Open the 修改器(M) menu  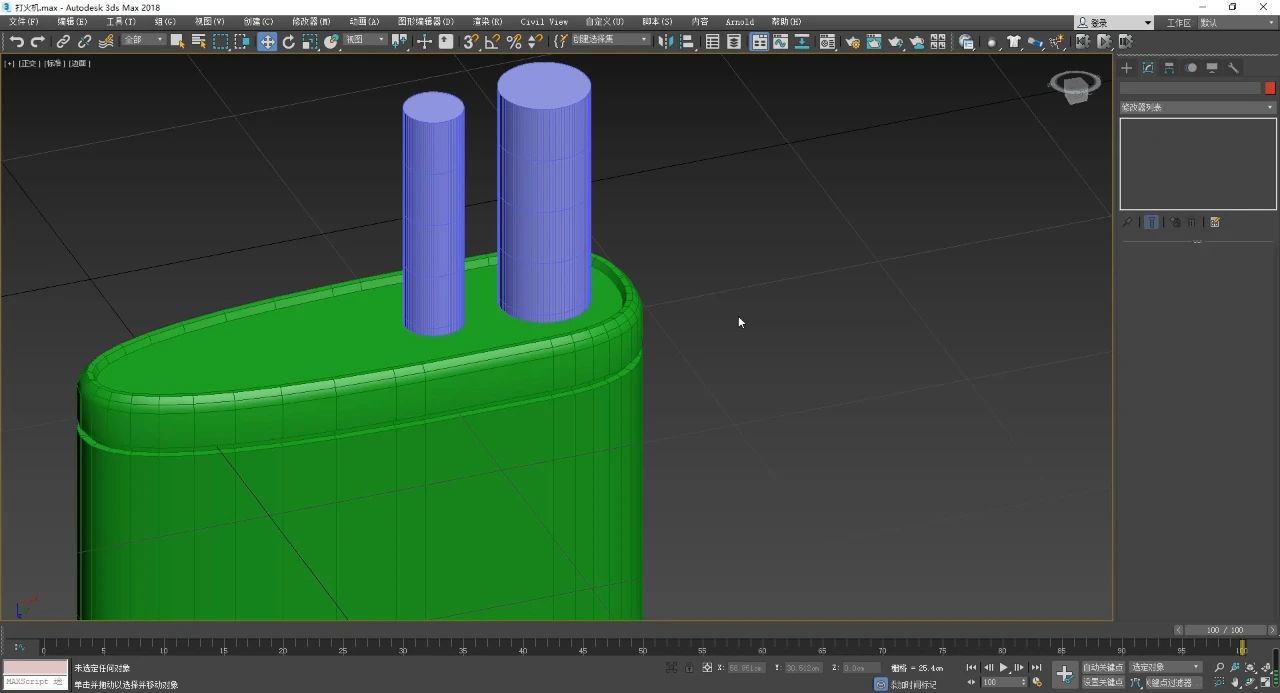pyautogui.click(x=311, y=21)
